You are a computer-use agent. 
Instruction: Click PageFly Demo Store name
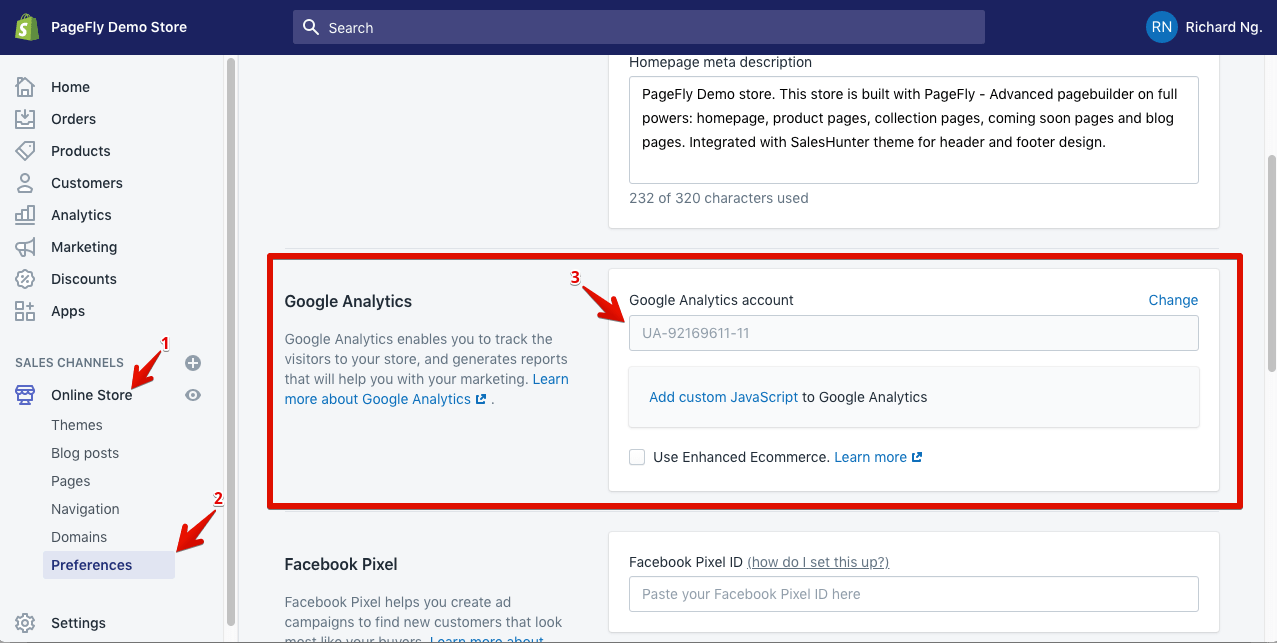click(119, 27)
